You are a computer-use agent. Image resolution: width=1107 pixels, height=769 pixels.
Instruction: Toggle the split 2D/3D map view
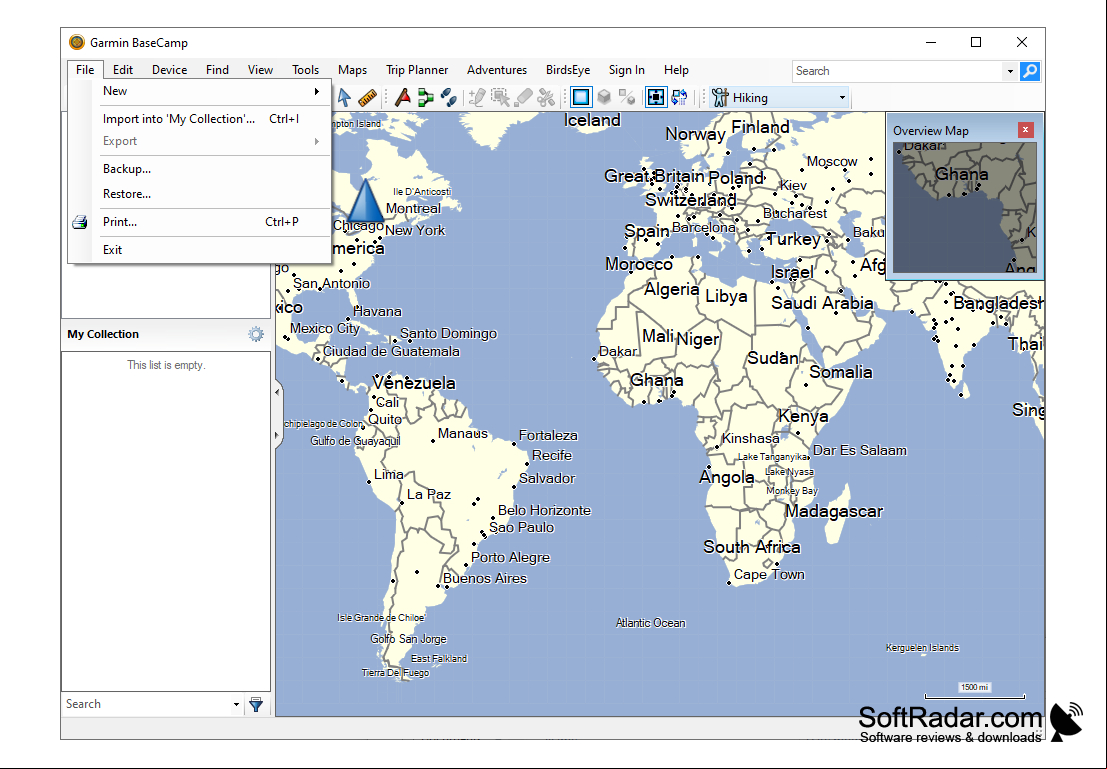[627, 97]
